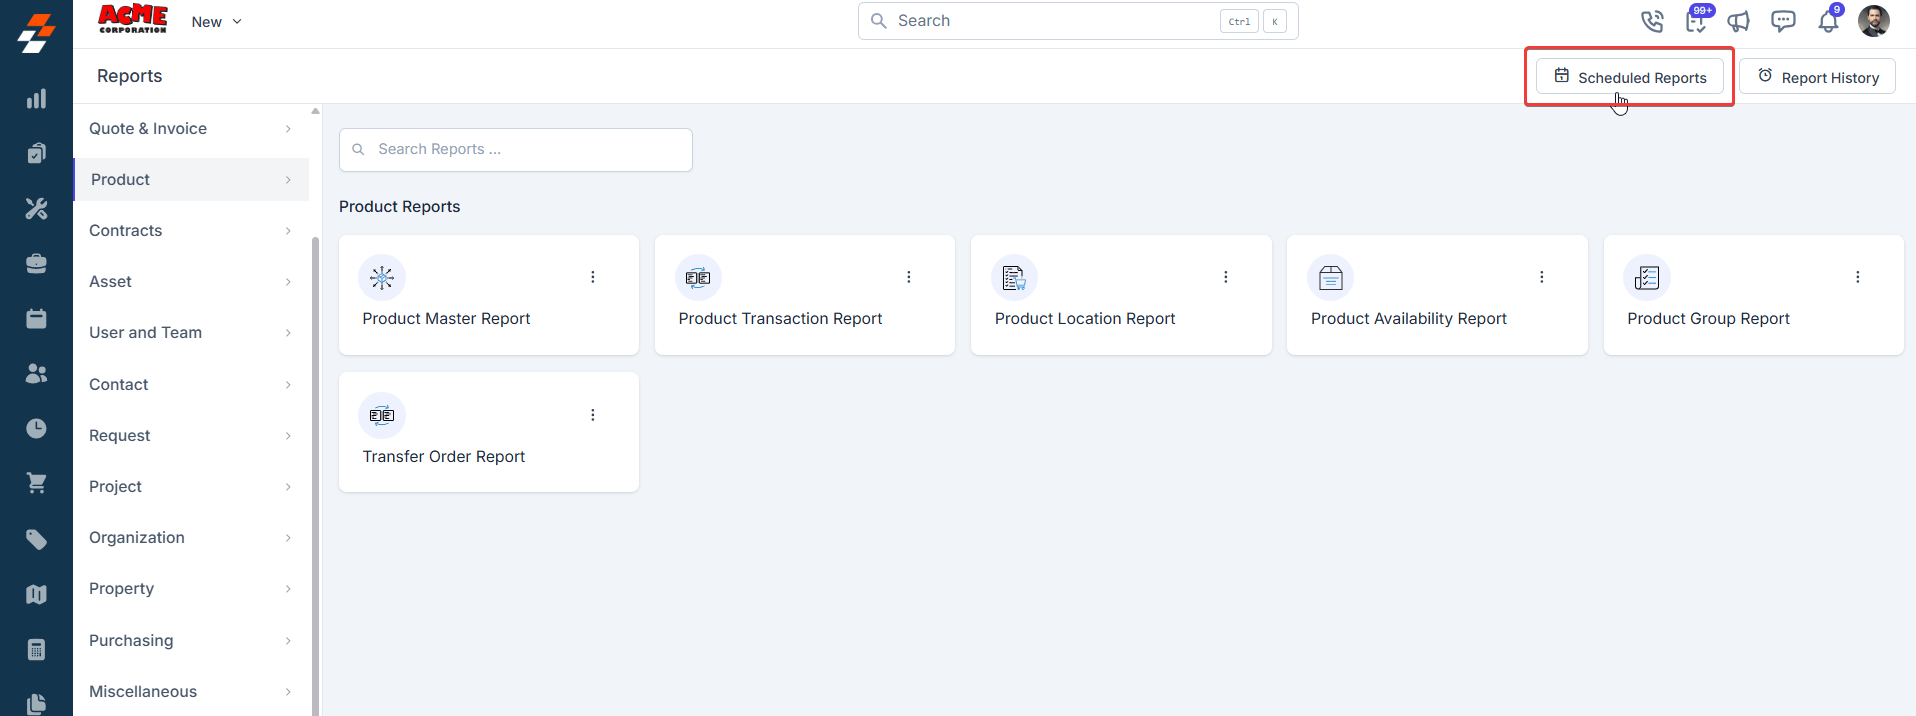This screenshot has width=1916, height=716.
Task: Open the Product Master Report link
Action: click(446, 319)
